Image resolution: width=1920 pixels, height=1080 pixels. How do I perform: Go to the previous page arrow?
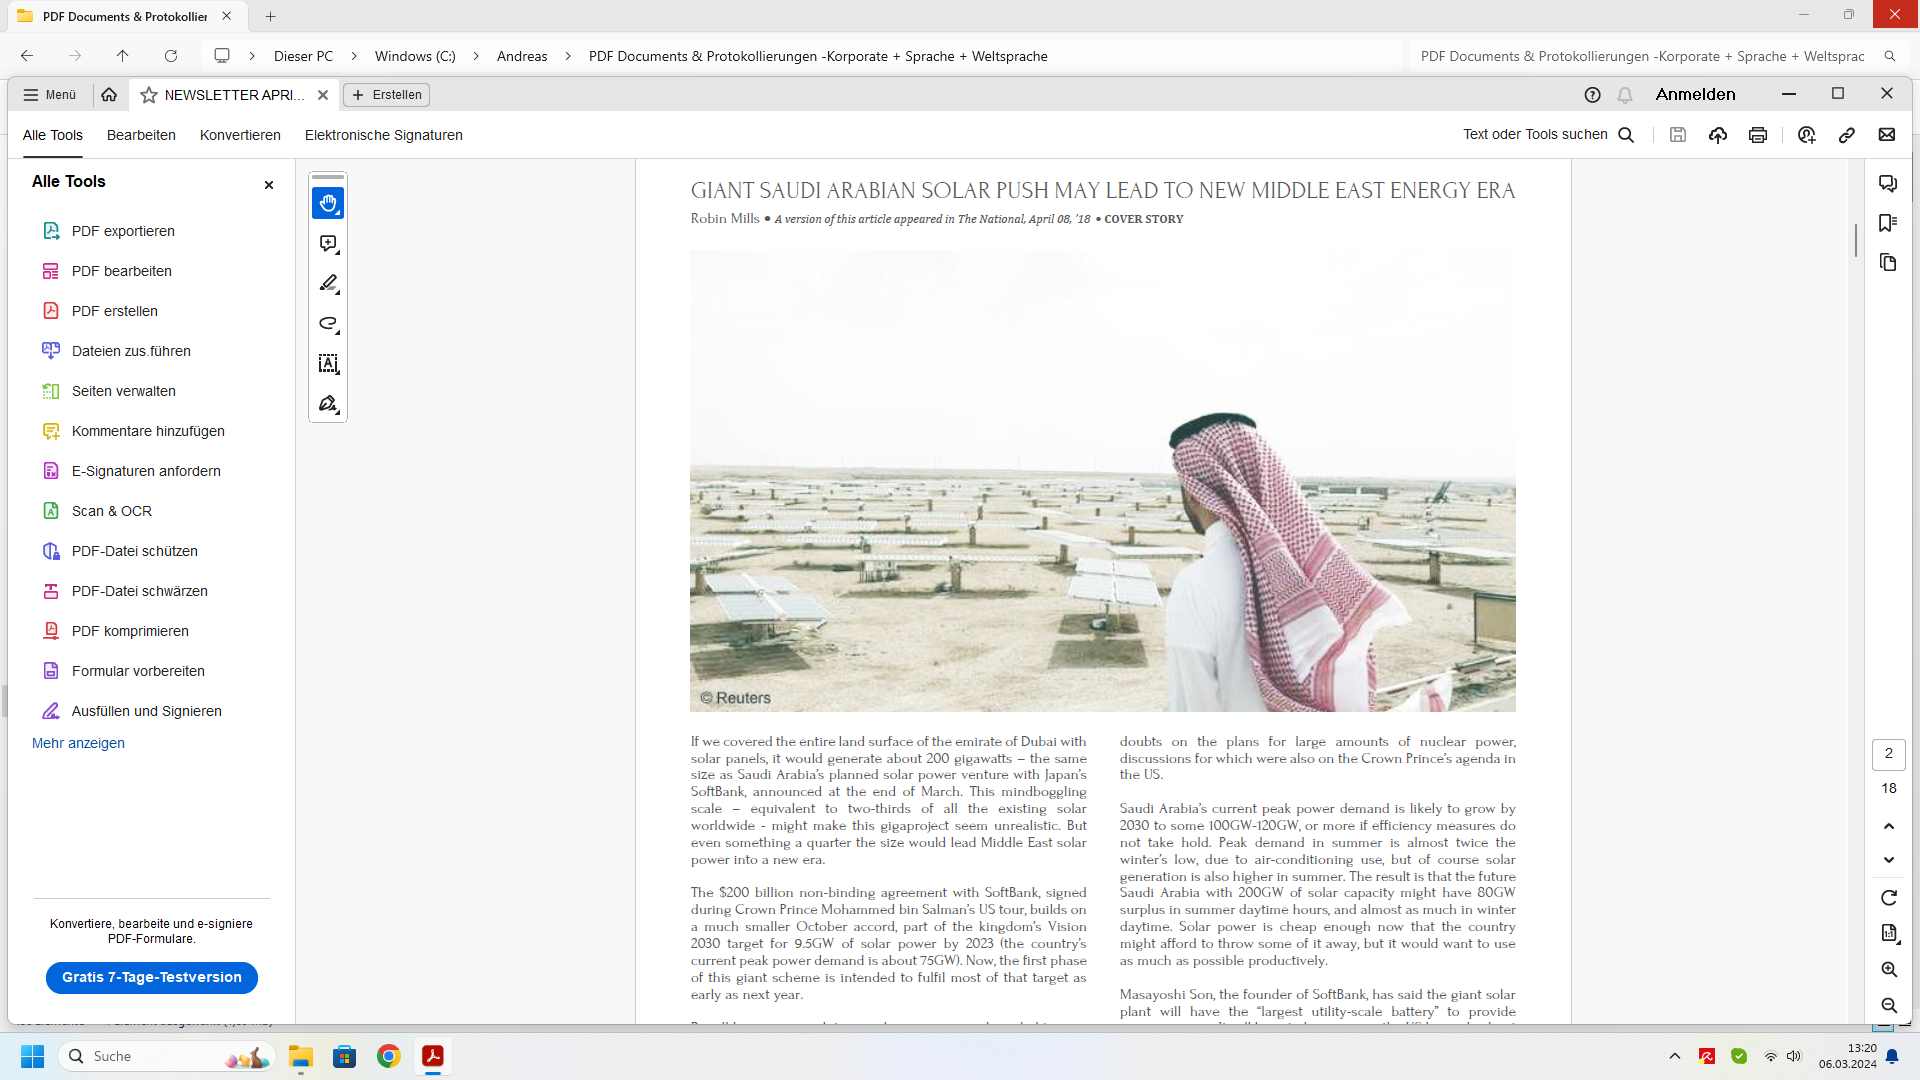[1889, 826]
